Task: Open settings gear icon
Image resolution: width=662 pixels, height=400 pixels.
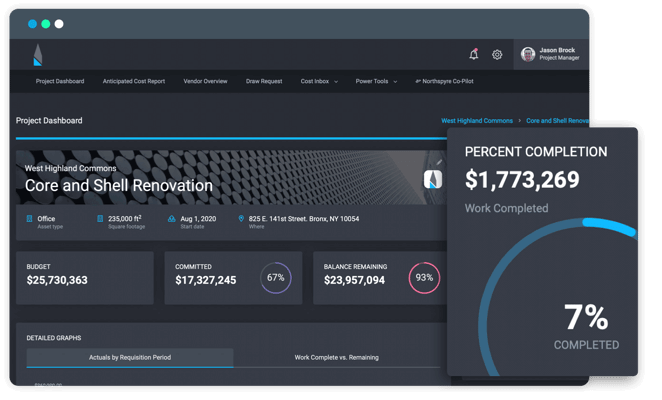Action: tap(497, 55)
